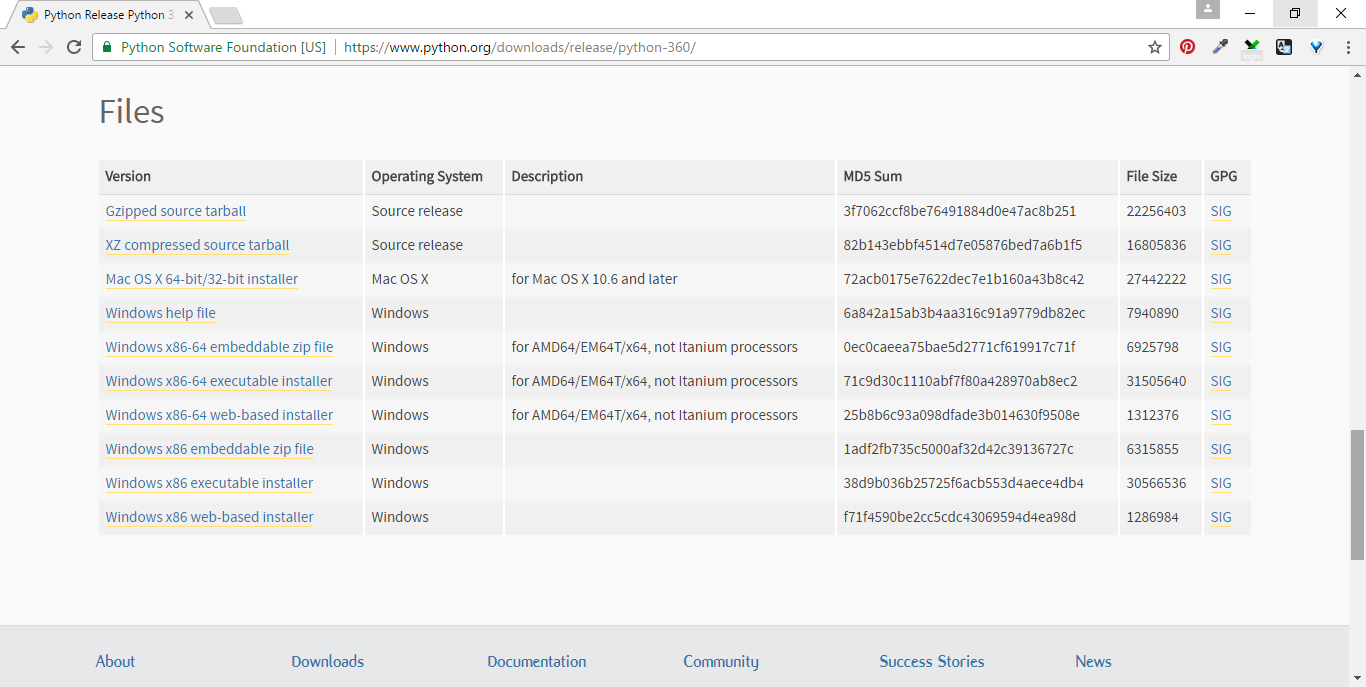This screenshot has width=1366, height=687.
Task: Go back to the previous page
Action: (x=18, y=47)
